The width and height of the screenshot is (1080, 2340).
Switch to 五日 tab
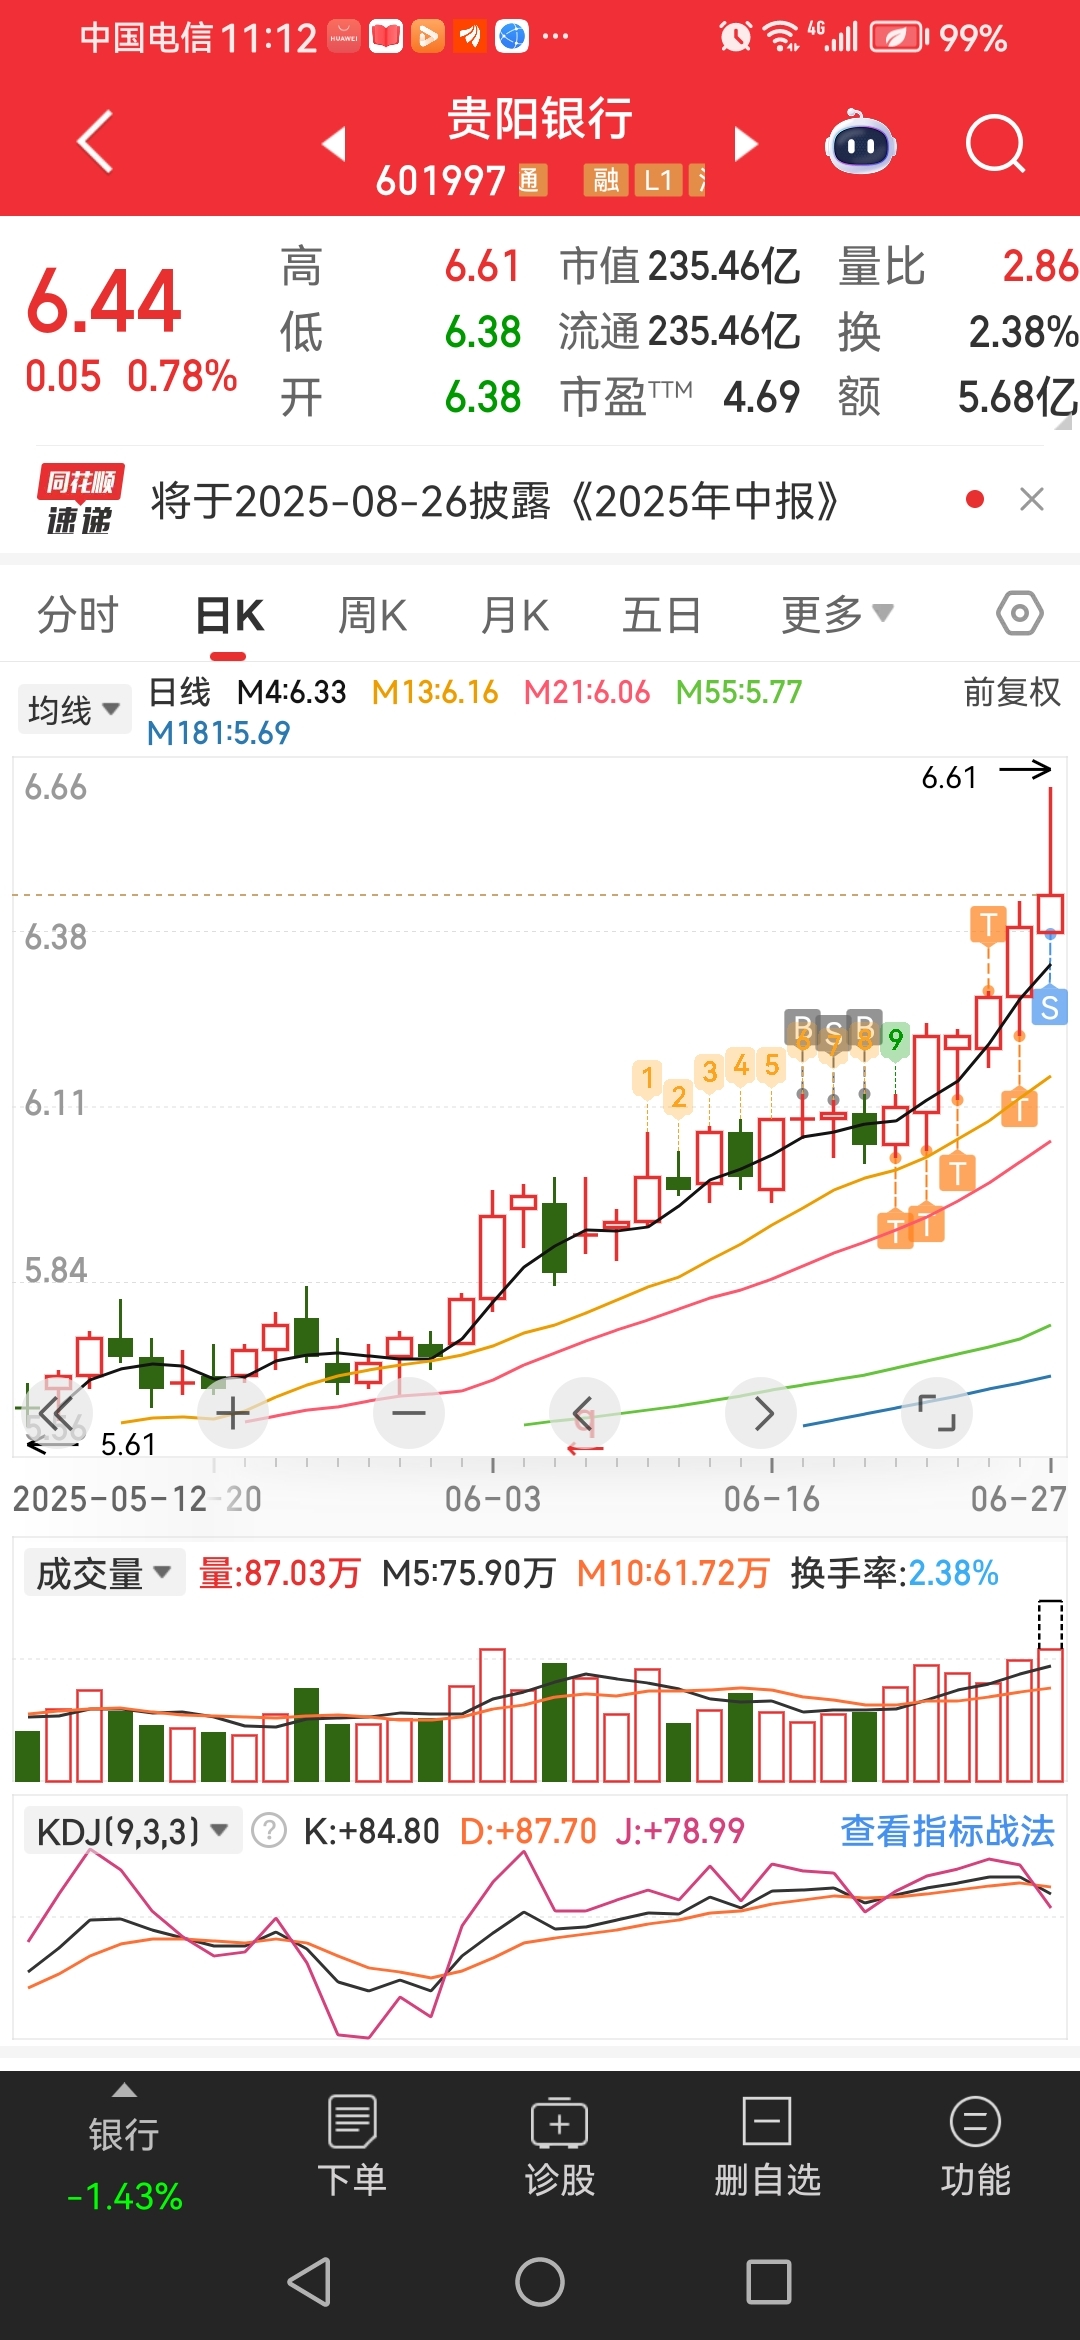[661, 614]
